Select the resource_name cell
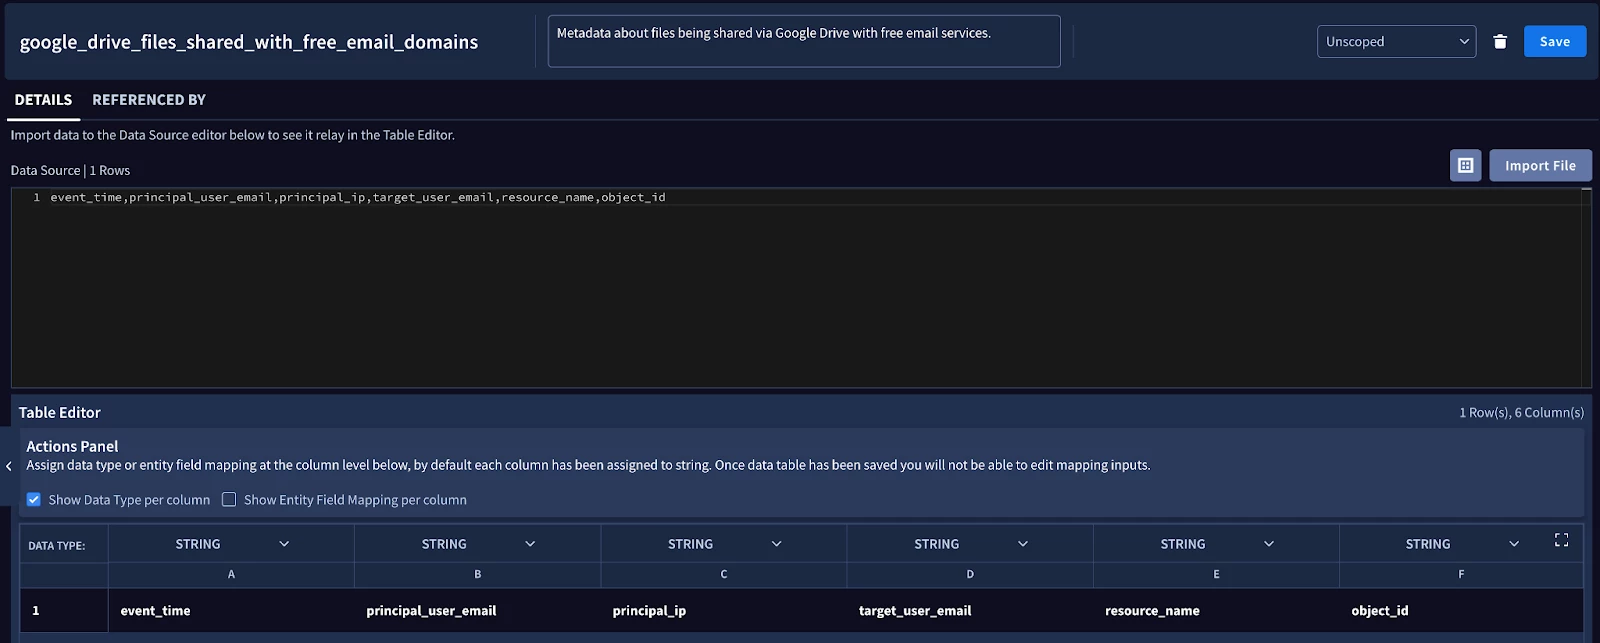This screenshot has width=1600, height=643. click(x=1216, y=610)
